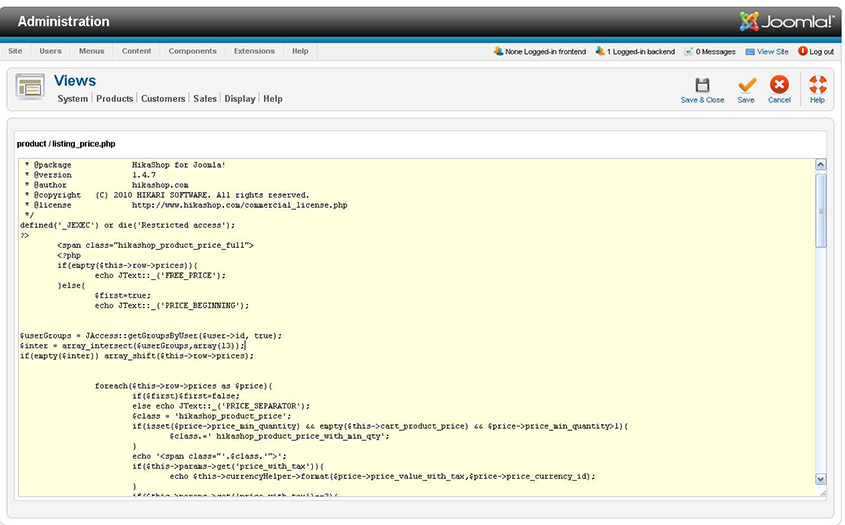Click the Save checkmark icon
The image size is (845, 525).
[746, 85]
